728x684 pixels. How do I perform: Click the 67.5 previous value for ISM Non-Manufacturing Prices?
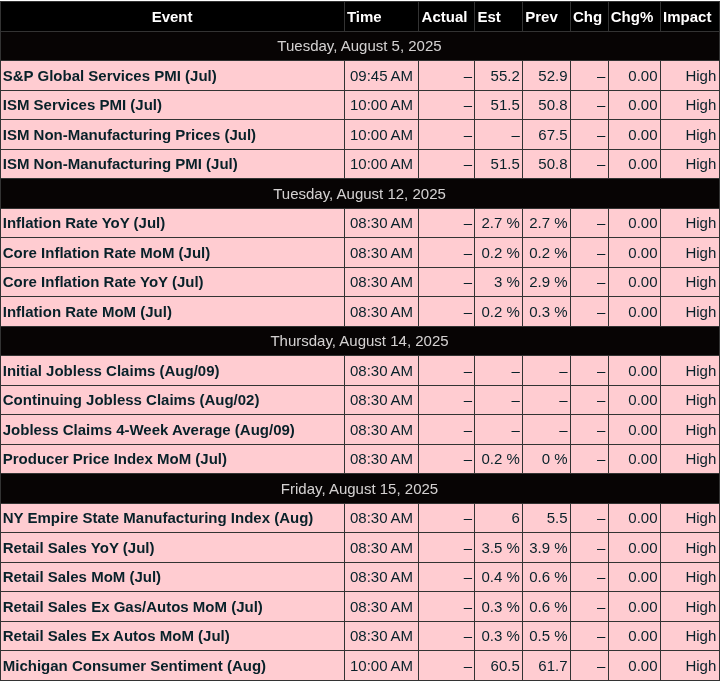[546, 135]
